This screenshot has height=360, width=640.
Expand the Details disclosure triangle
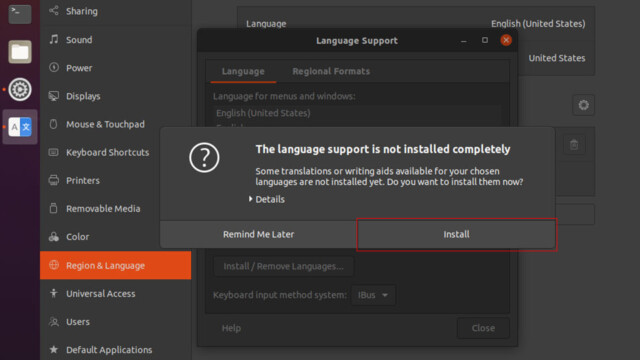tap(250, 199)
